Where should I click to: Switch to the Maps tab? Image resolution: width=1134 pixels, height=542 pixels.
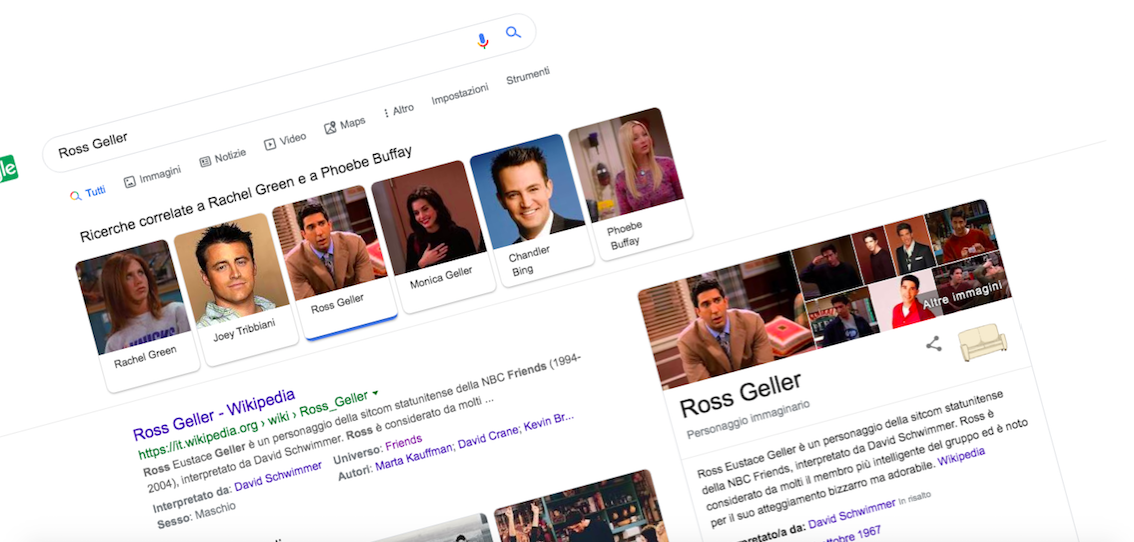click(344, 125)
